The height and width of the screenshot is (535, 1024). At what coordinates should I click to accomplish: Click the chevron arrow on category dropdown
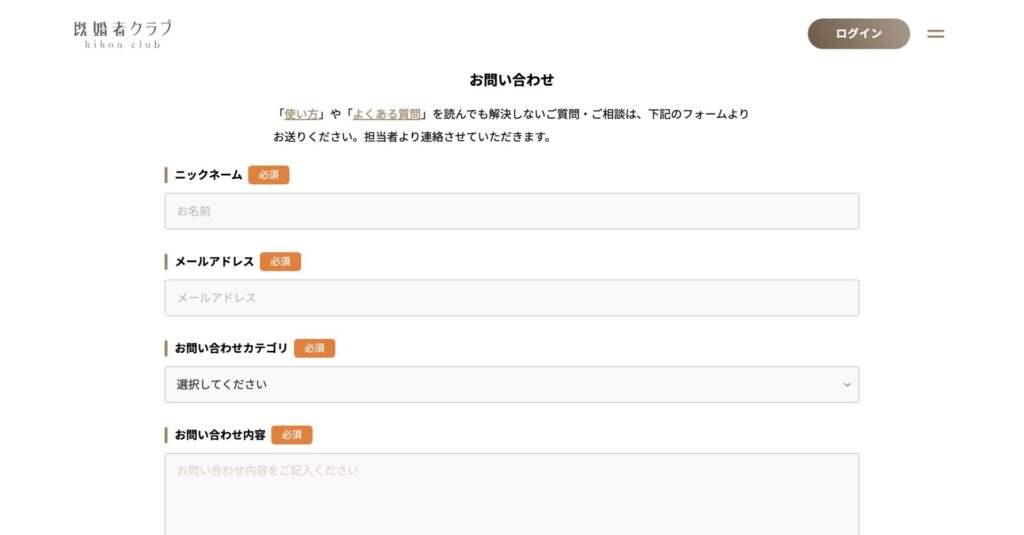click(x=846, y=384)
